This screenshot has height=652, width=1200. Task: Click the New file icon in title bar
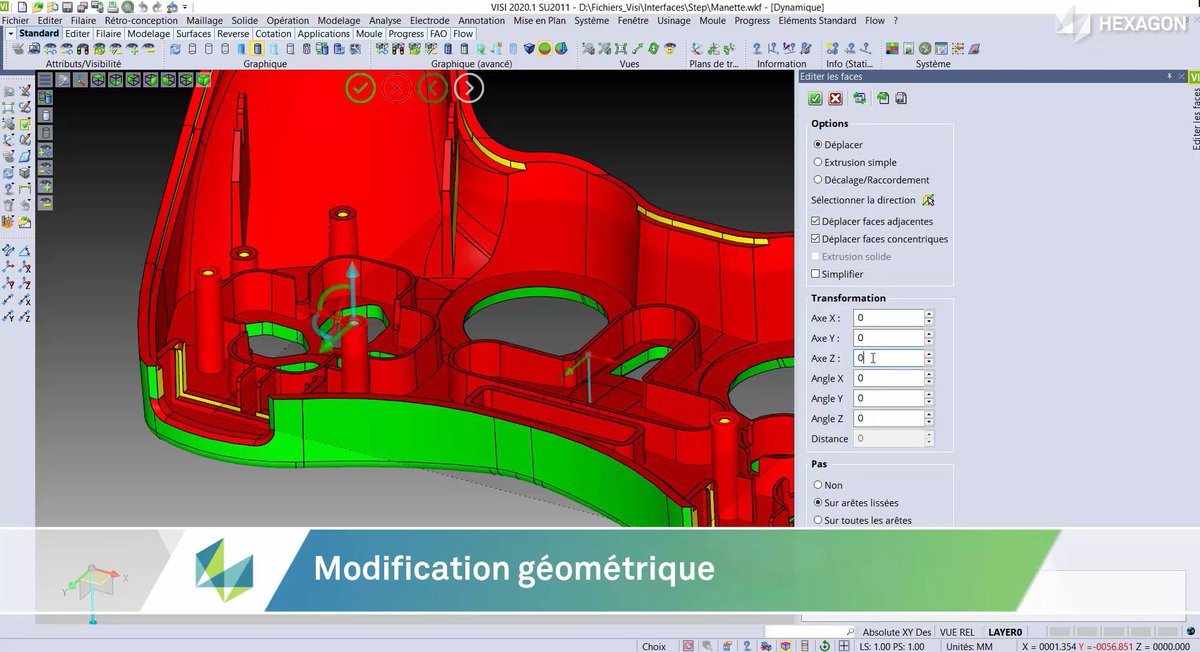pyautogui.click(x=22, y=7)
